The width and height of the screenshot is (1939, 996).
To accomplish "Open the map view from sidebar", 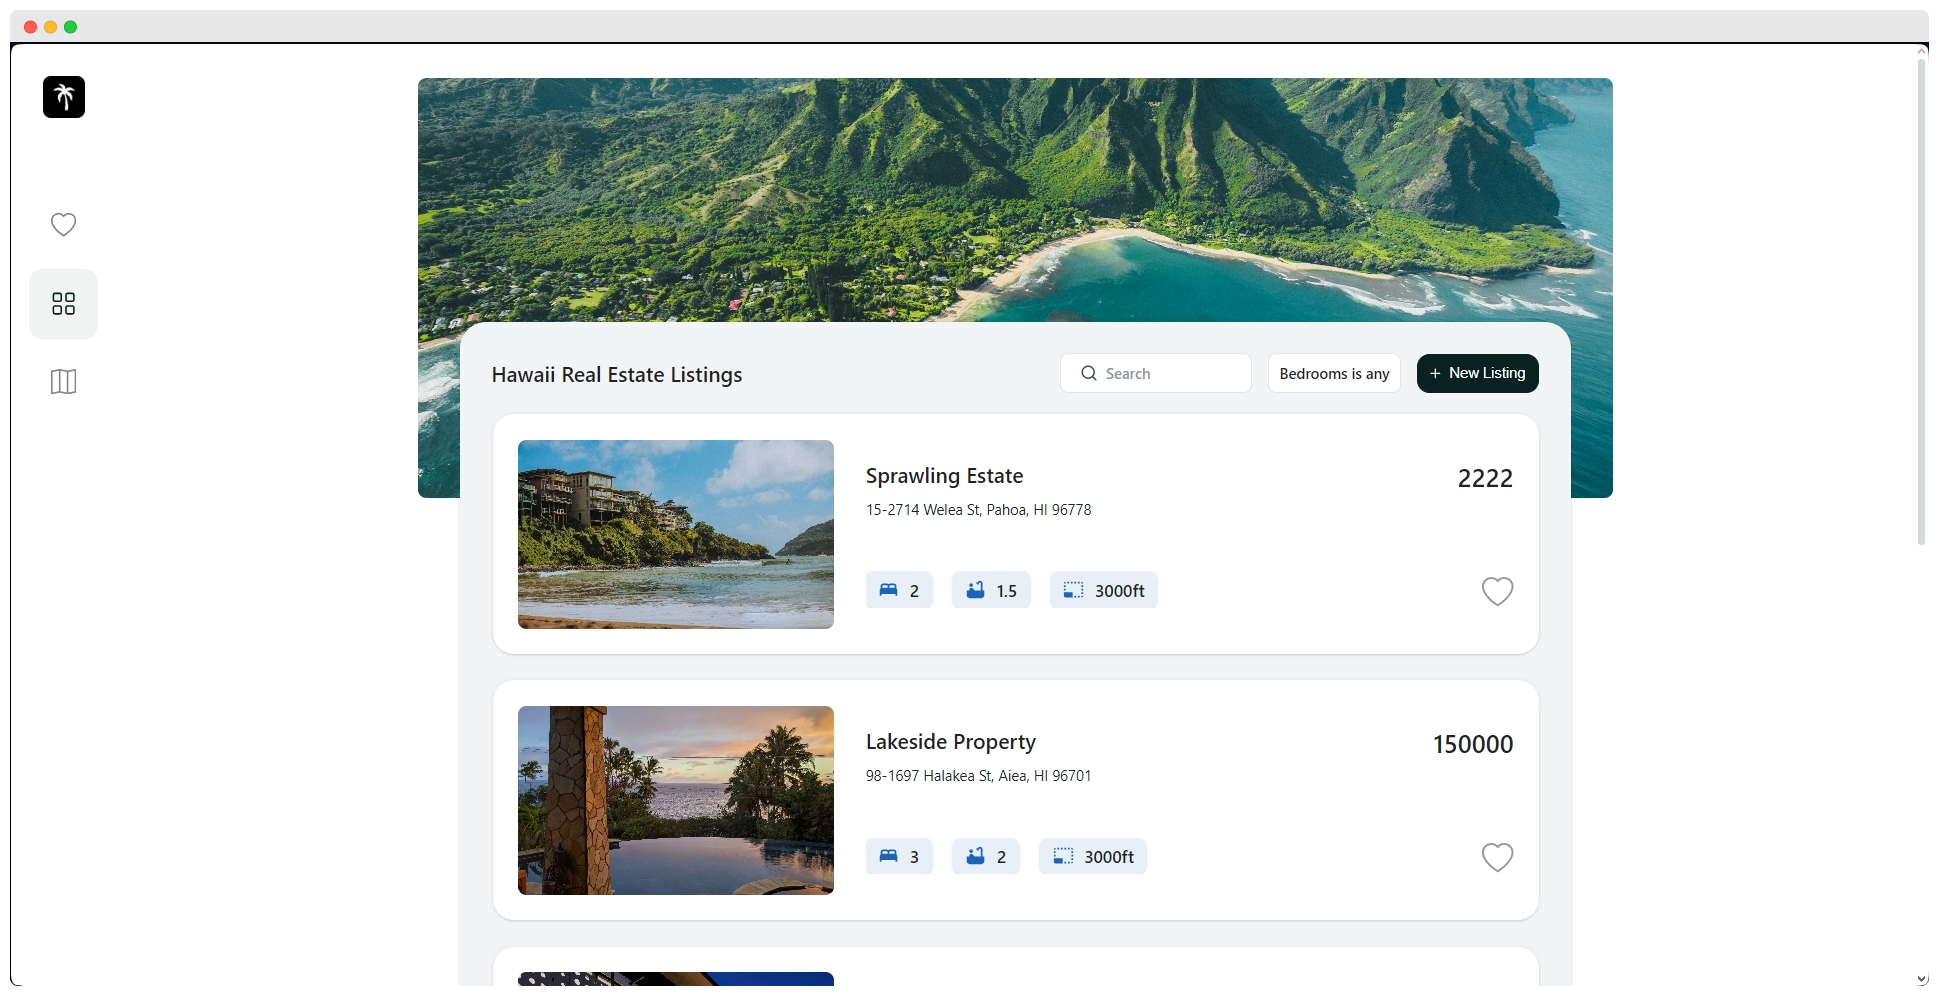I will click(64, 382).
